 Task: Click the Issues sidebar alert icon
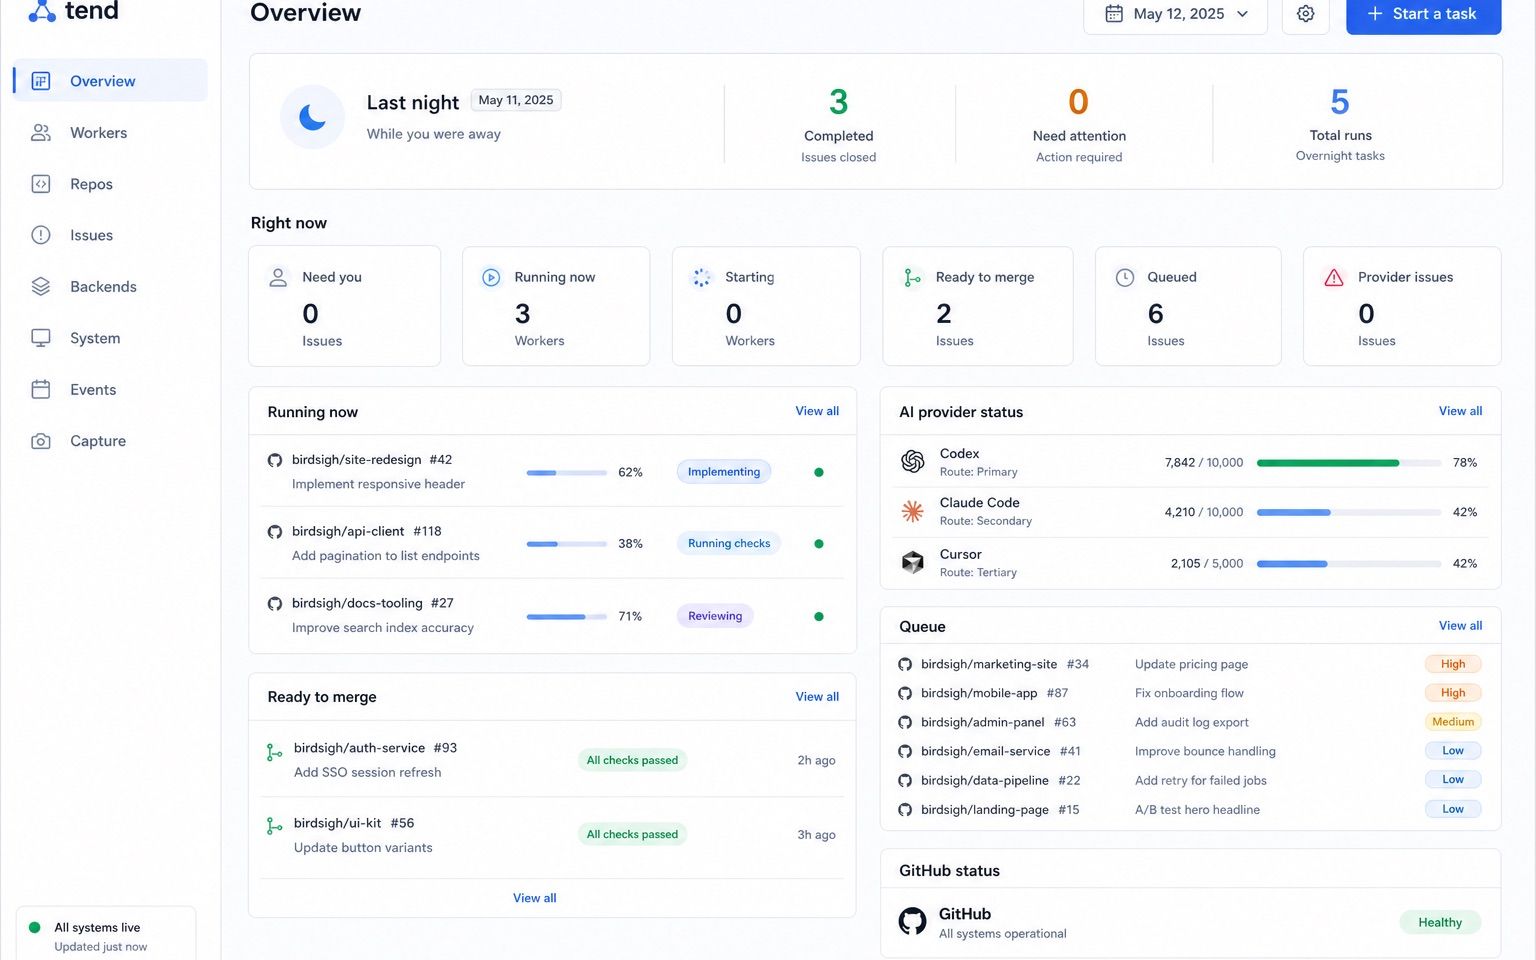(41, 235)
